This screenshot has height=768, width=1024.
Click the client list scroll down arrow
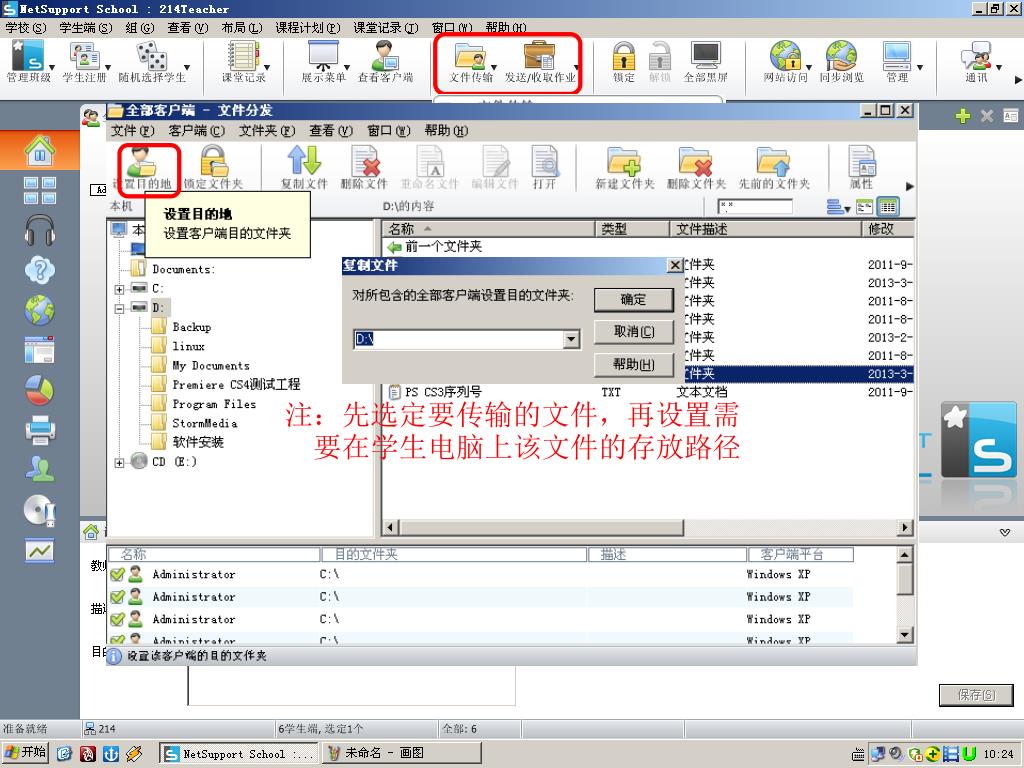click(x=904, y=633)
